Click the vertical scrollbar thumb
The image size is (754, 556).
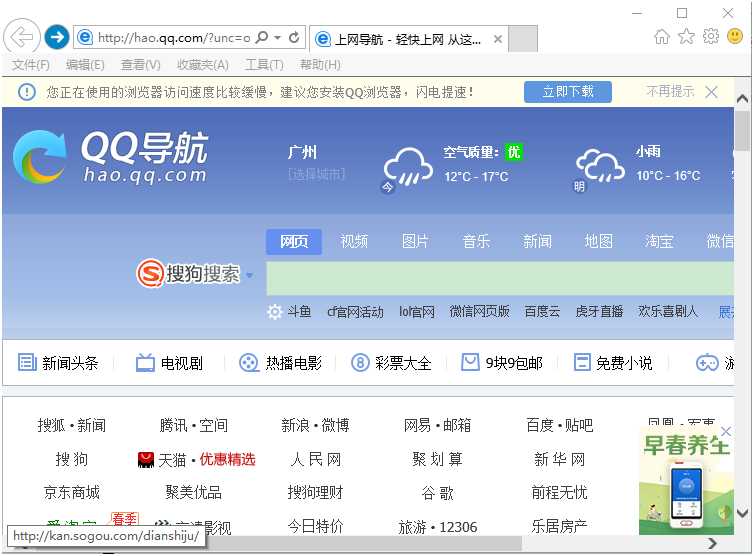tap(742, 131)
